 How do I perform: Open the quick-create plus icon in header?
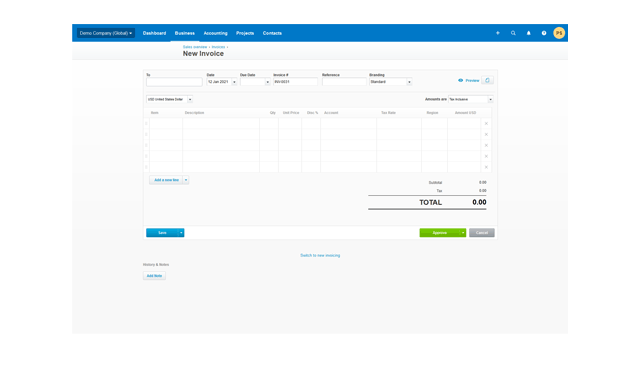(x=498, y=33)
